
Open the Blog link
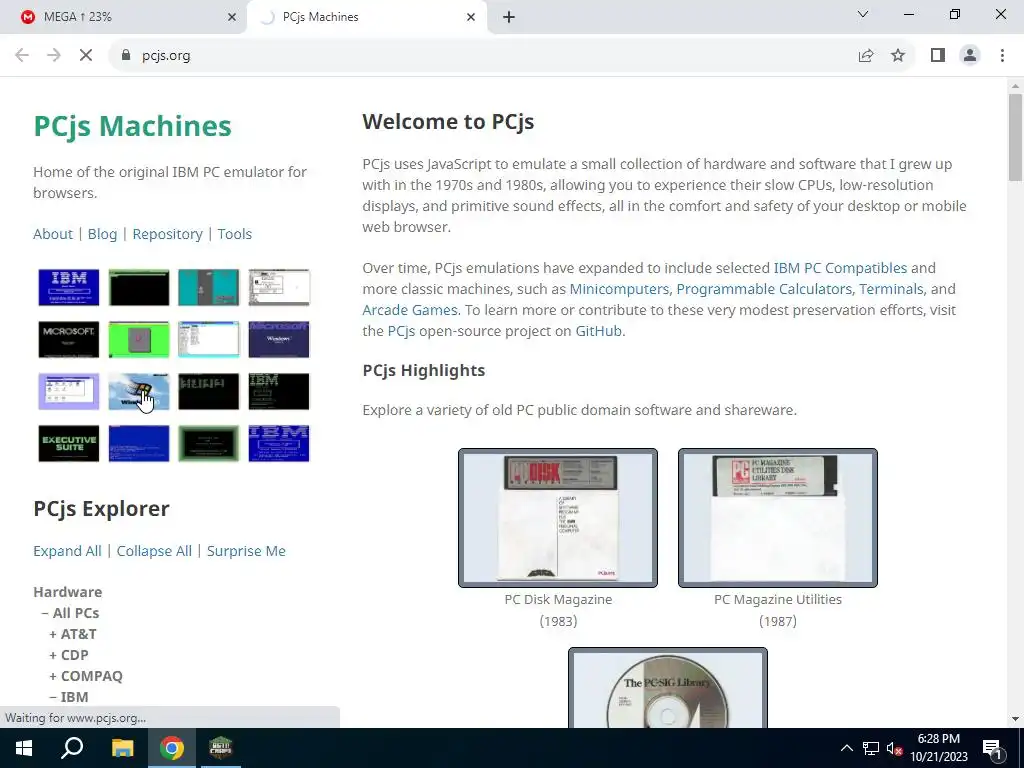103,234
